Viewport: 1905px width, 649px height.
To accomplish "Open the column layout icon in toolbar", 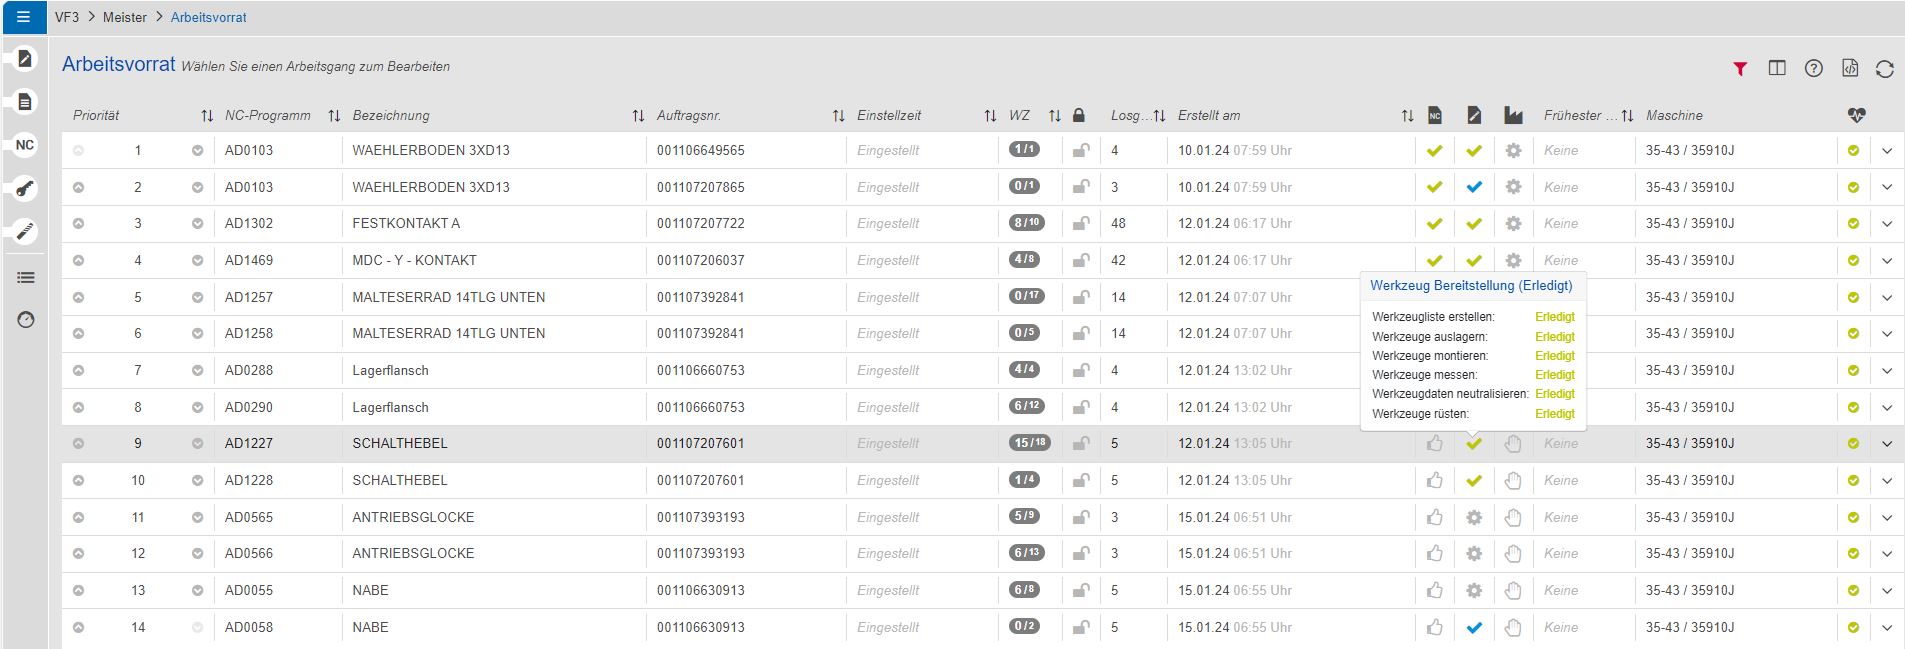I will 1777,69.
